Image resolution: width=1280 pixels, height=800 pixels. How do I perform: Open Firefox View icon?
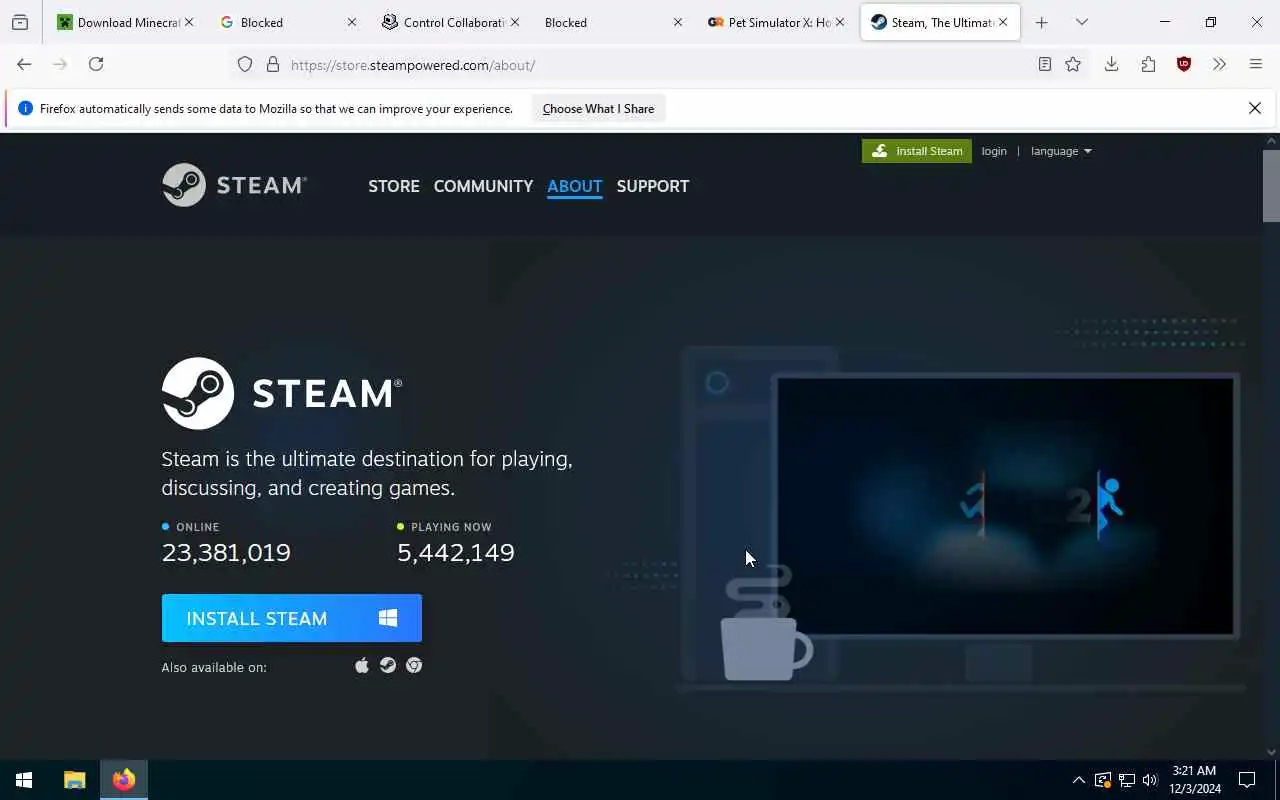pos(20,22)
